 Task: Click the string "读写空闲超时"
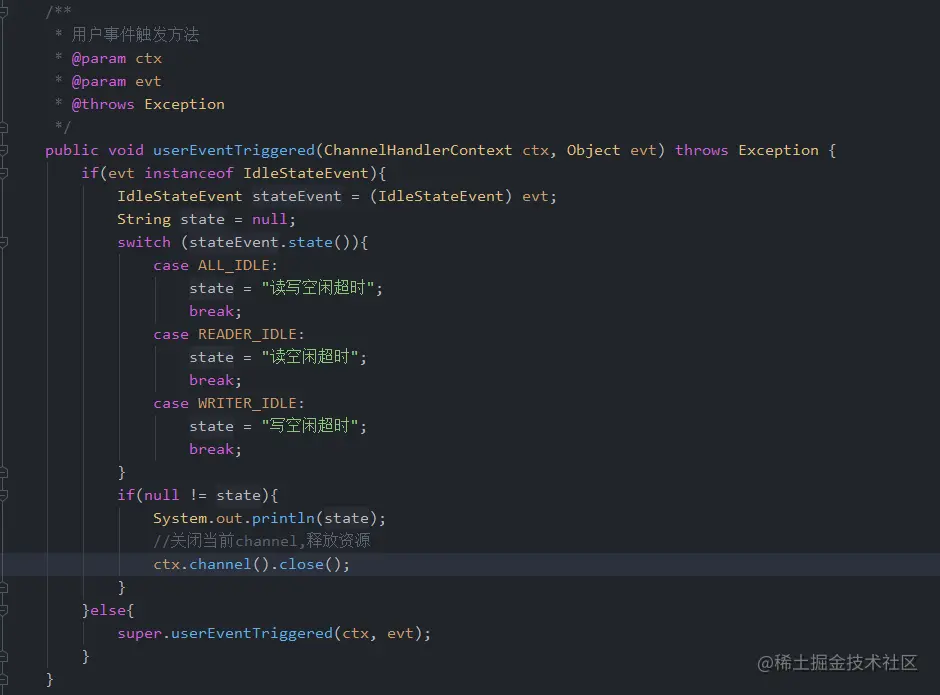coord(318,288)
